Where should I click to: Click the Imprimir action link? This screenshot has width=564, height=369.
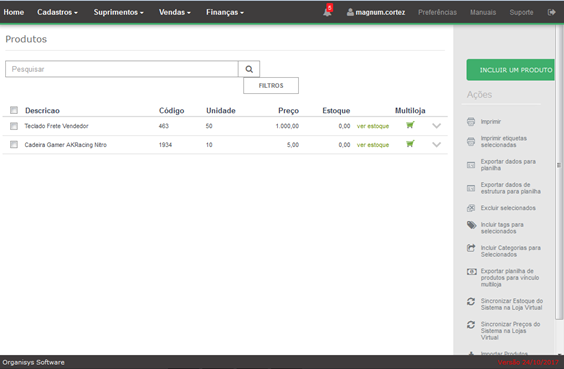click(x=491, y=122)
